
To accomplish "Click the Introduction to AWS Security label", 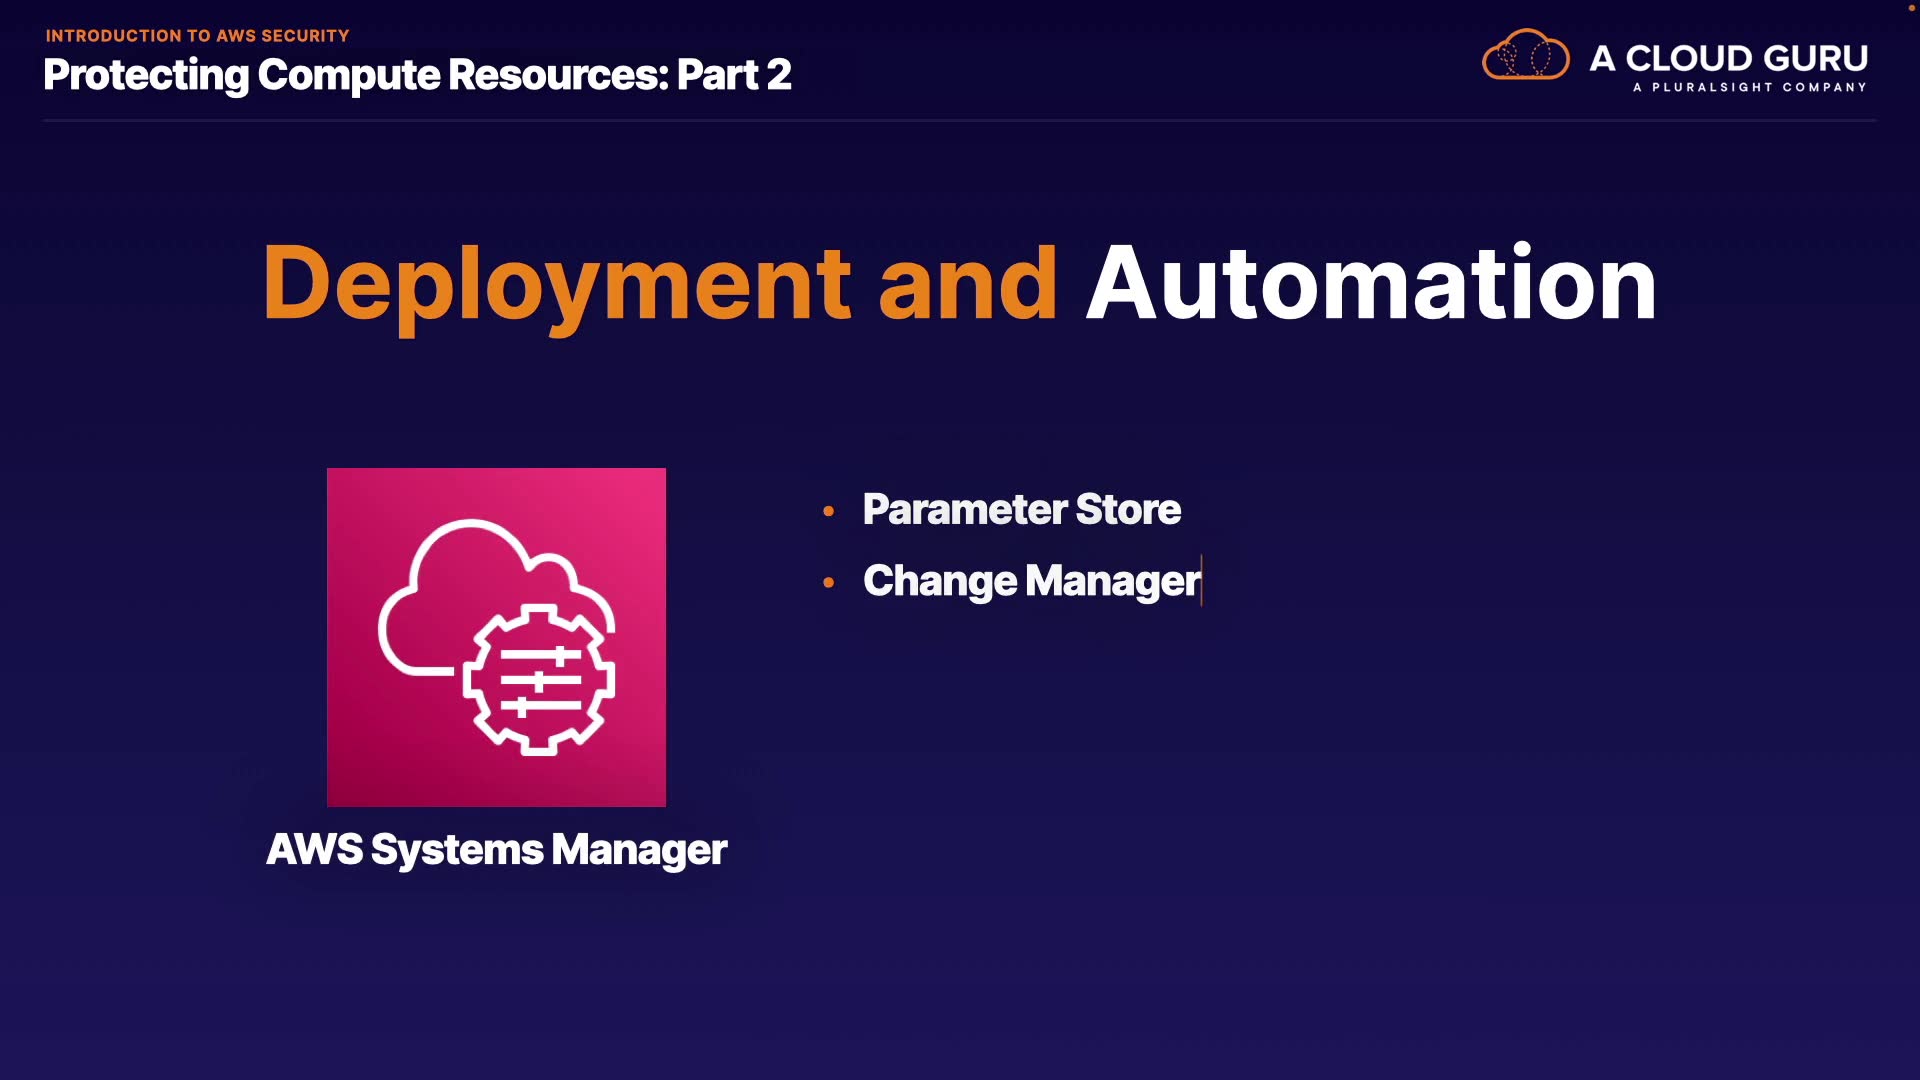I will tap(197, 36).
